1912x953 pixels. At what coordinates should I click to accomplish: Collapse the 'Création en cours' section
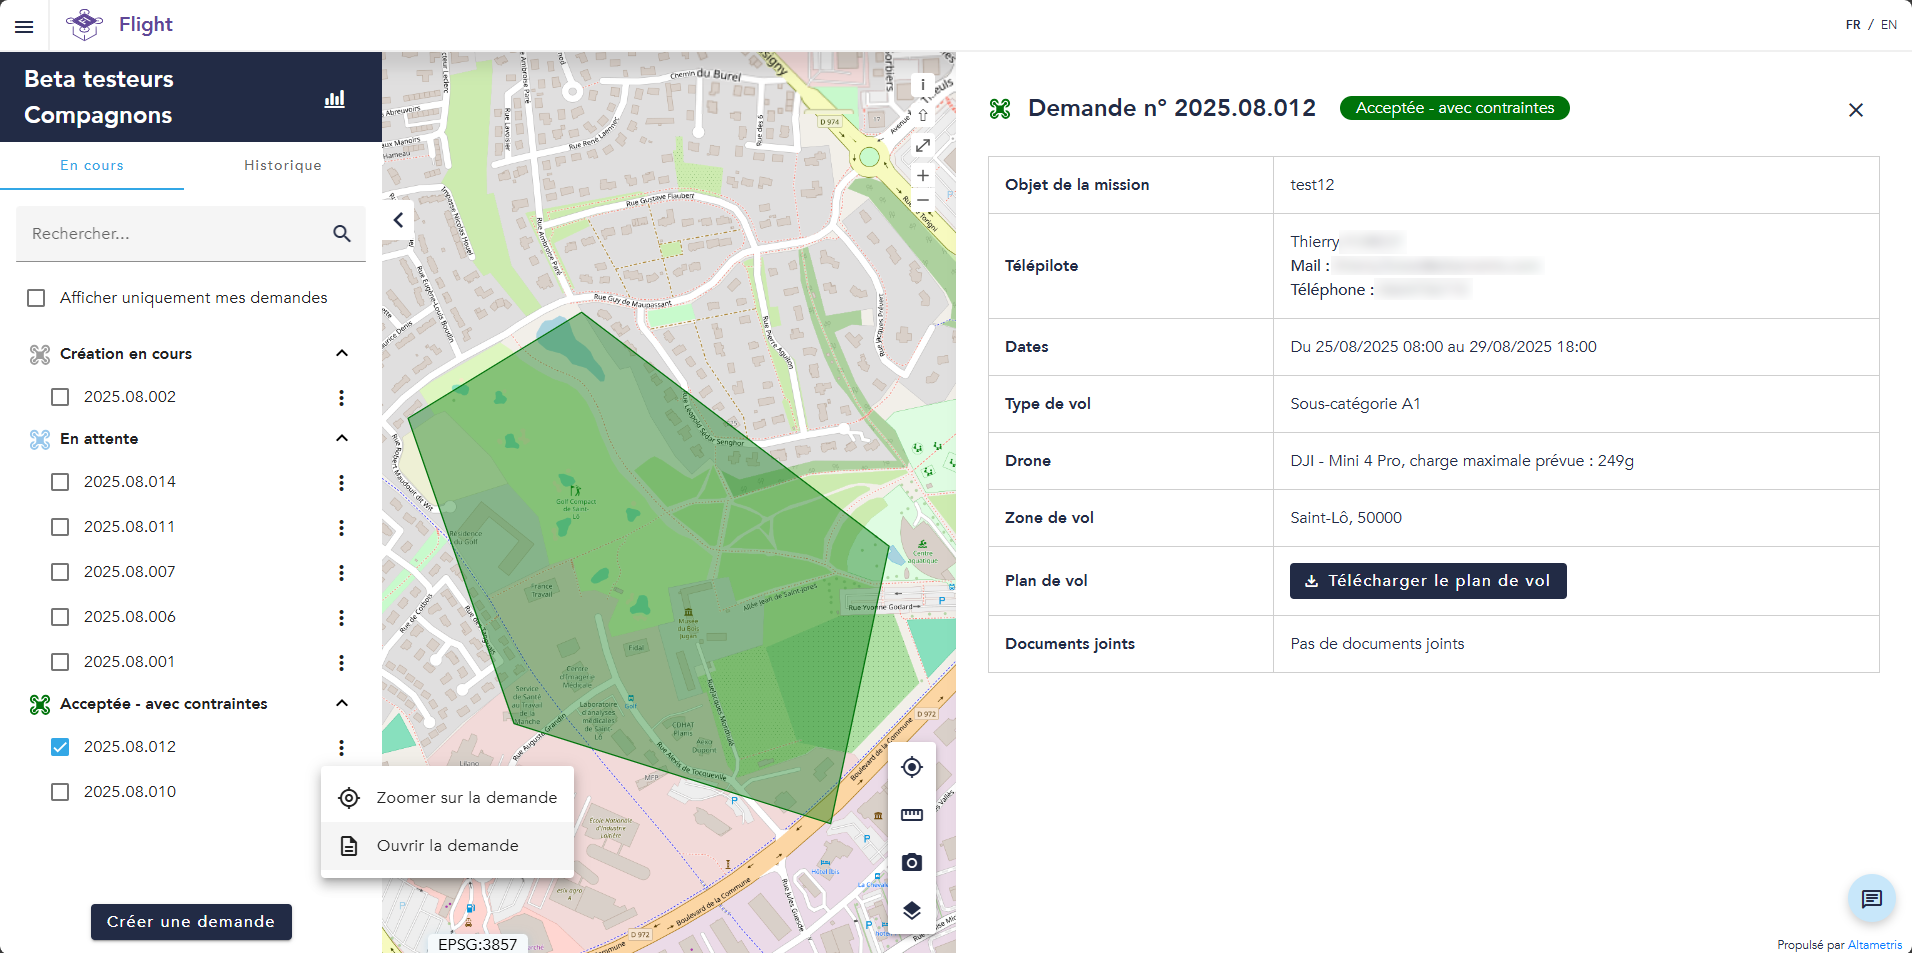(342, 353)
